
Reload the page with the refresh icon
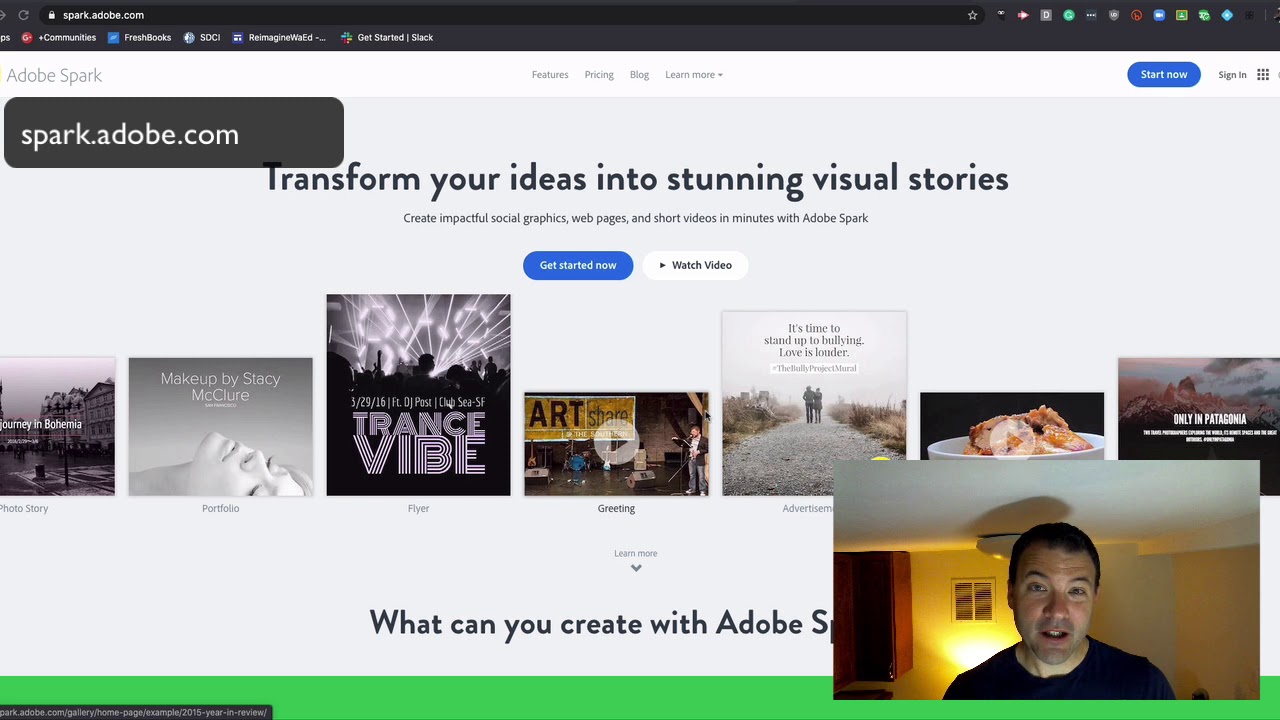[23, 15]
